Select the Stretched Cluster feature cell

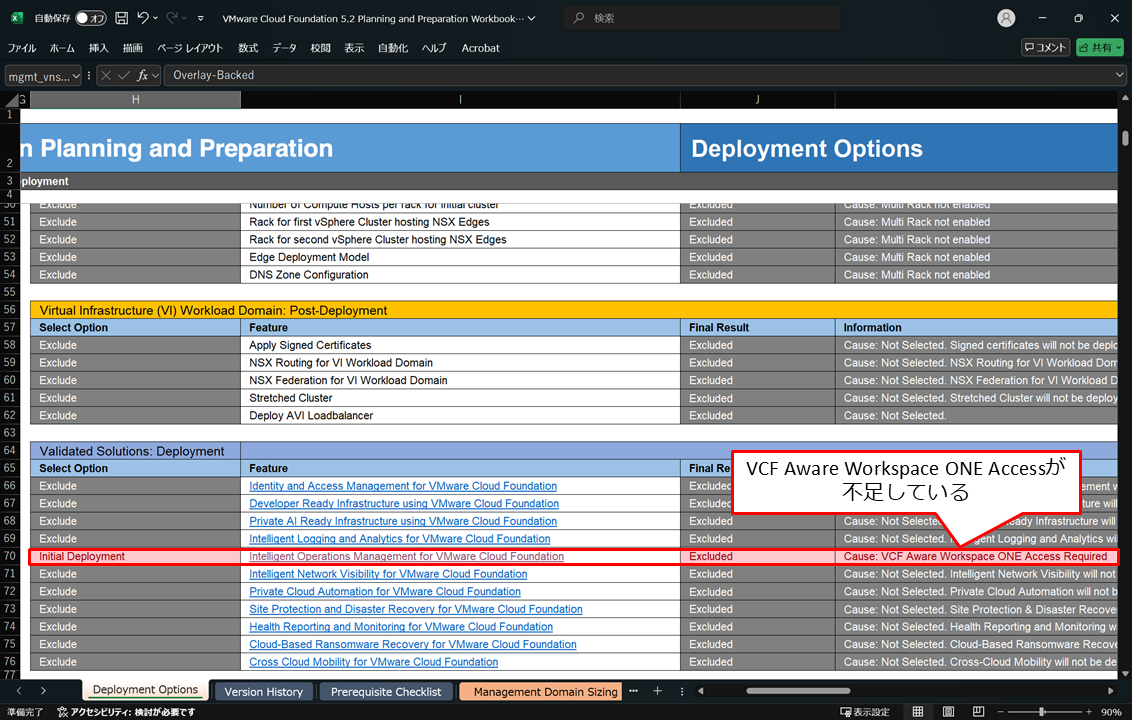[x=460, y=398]
